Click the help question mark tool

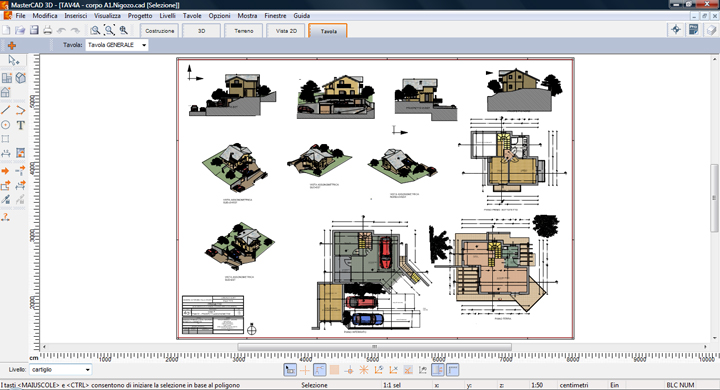(6, 217)
